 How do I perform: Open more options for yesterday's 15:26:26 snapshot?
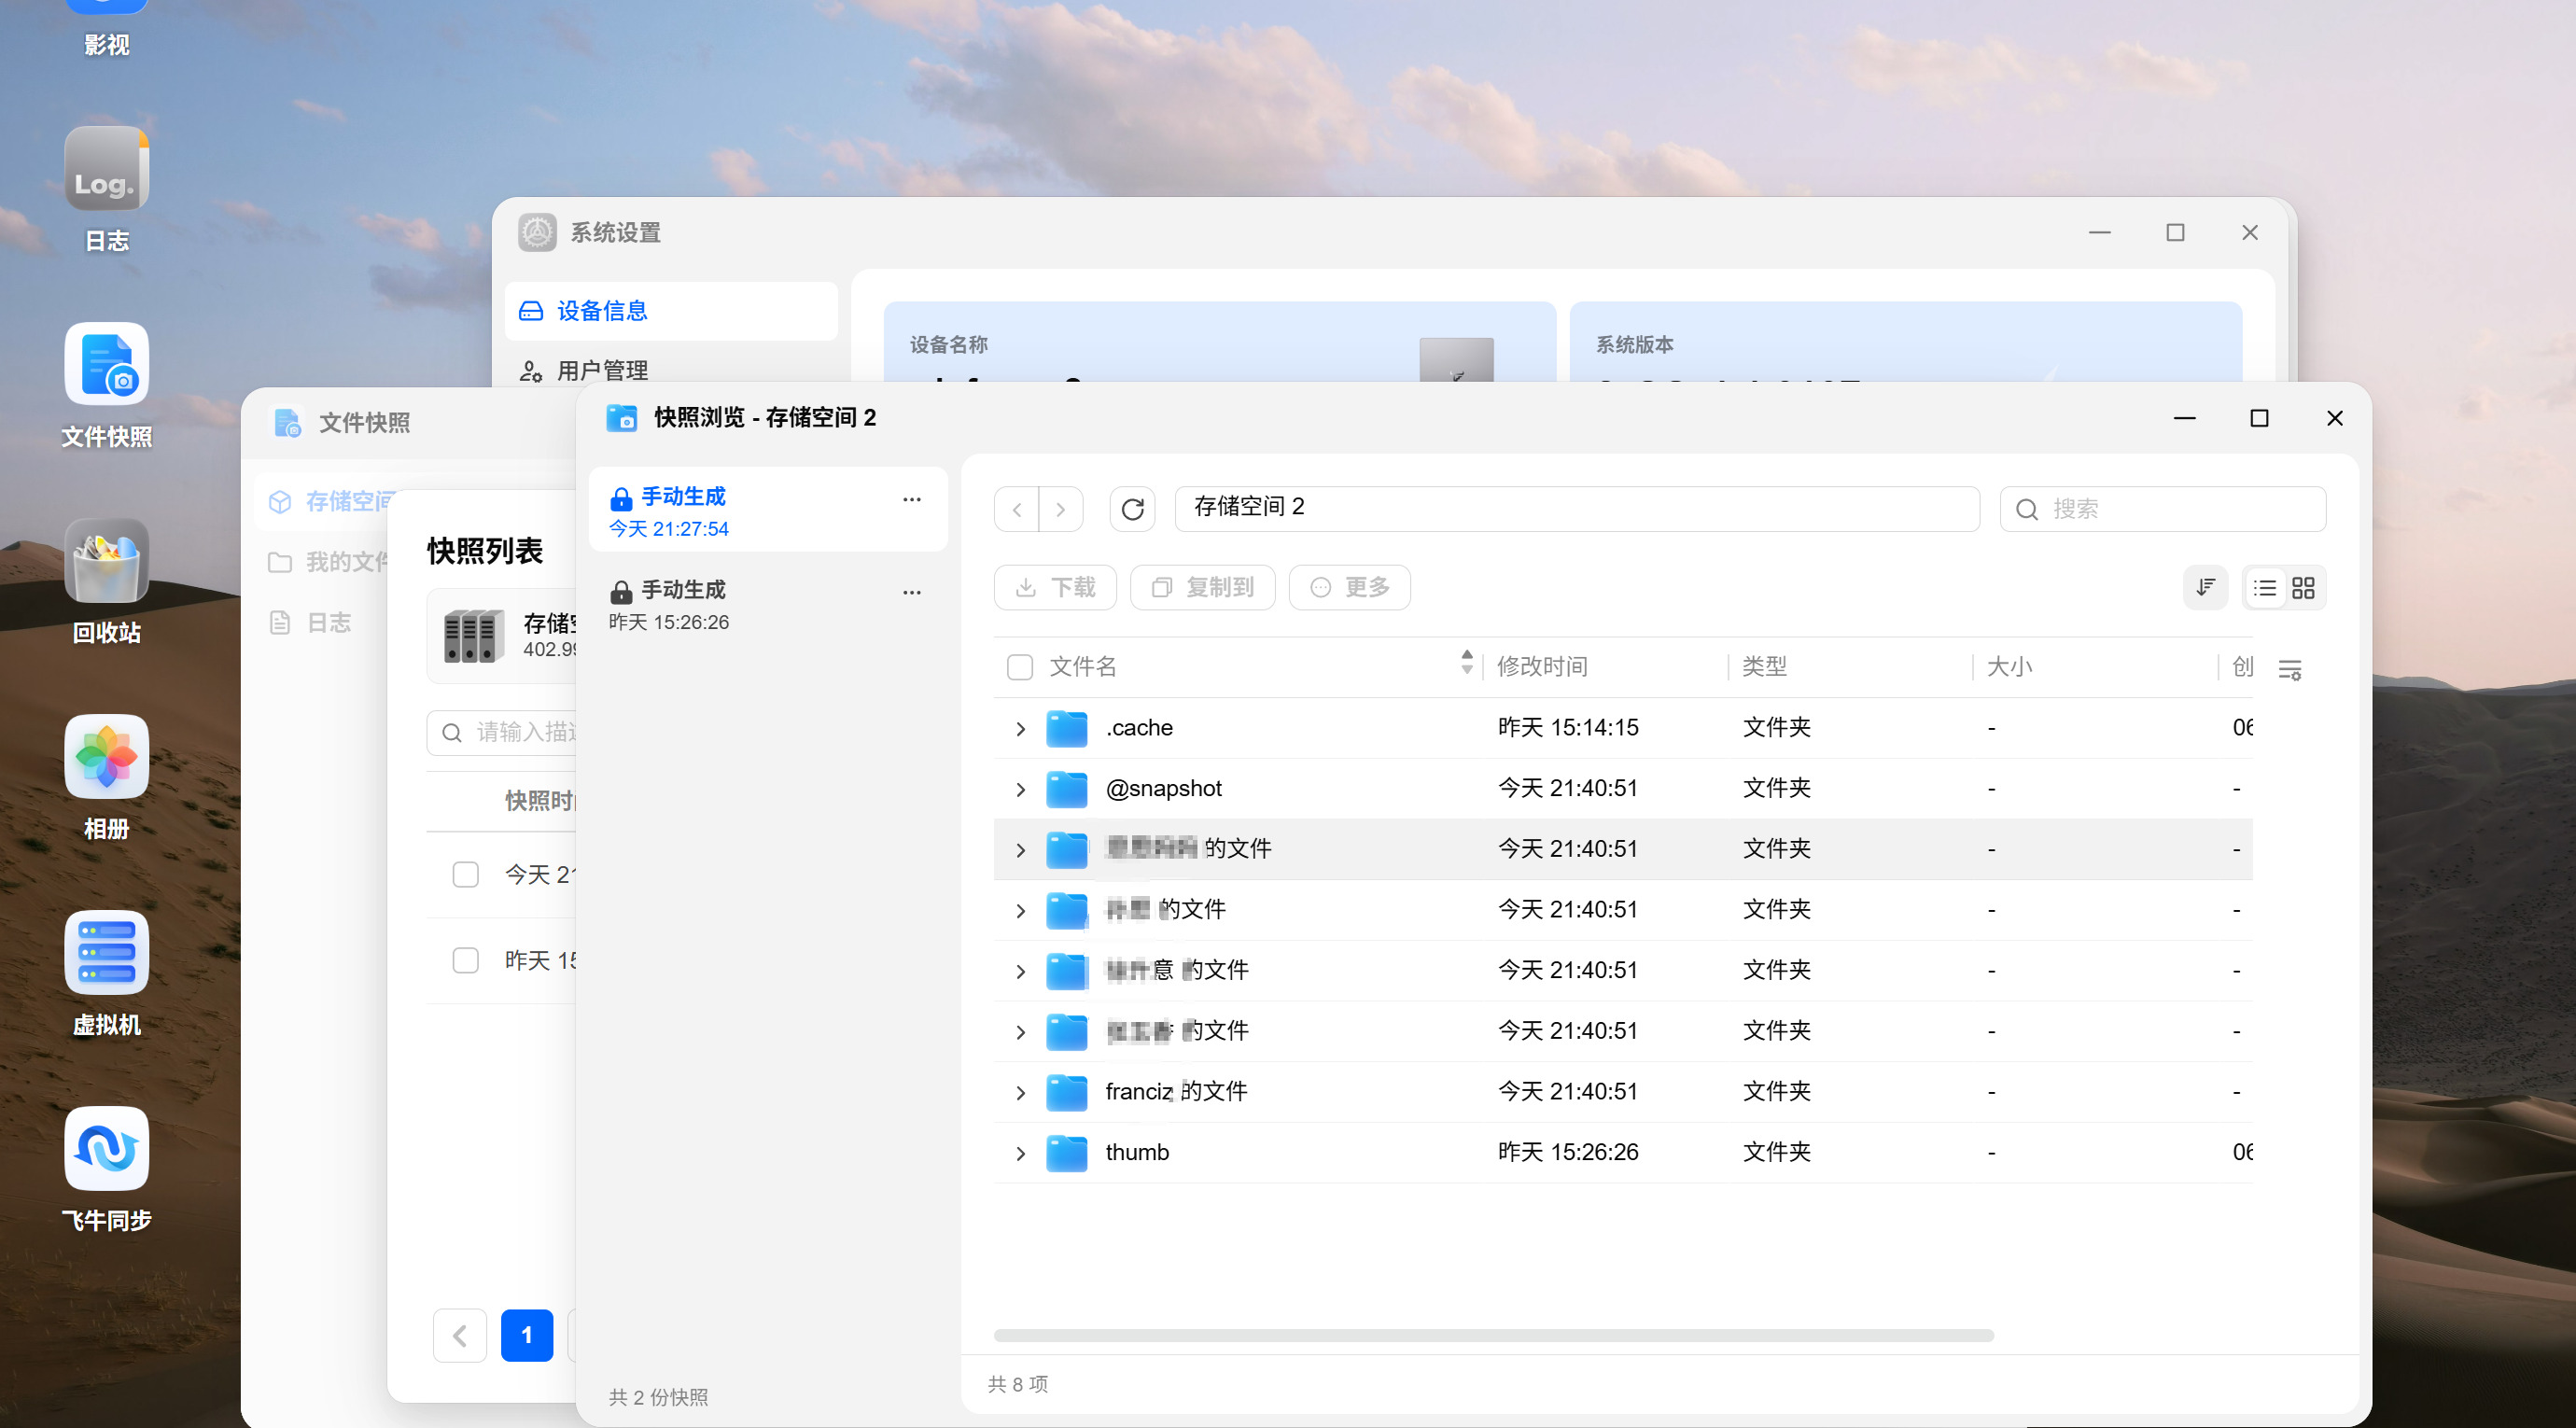click(911, 592)
